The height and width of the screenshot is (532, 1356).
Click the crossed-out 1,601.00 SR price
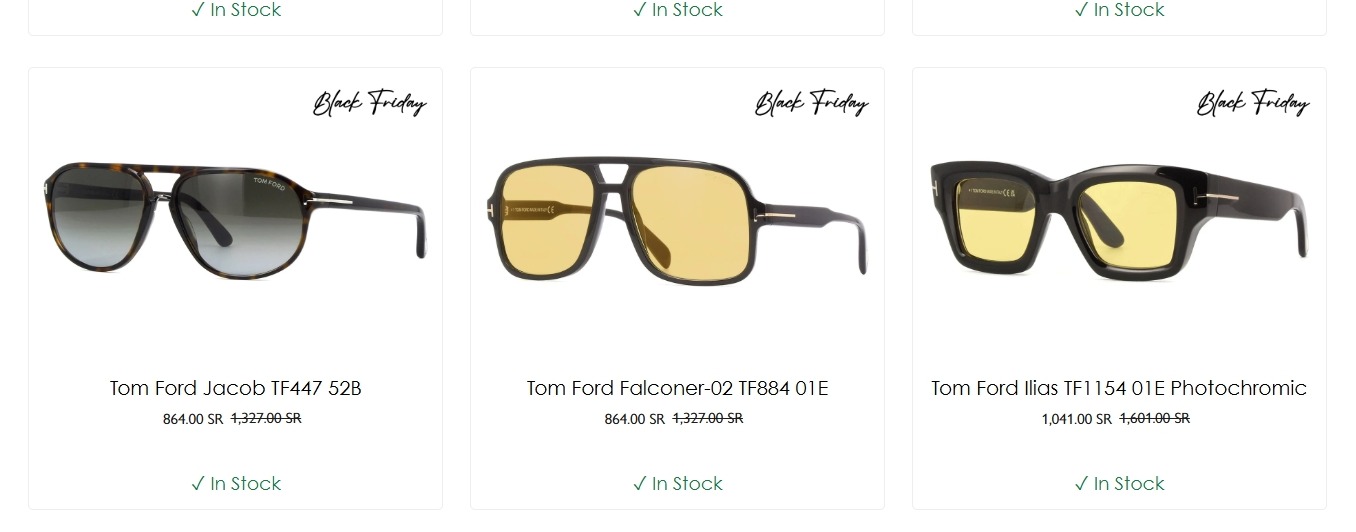1155,418
